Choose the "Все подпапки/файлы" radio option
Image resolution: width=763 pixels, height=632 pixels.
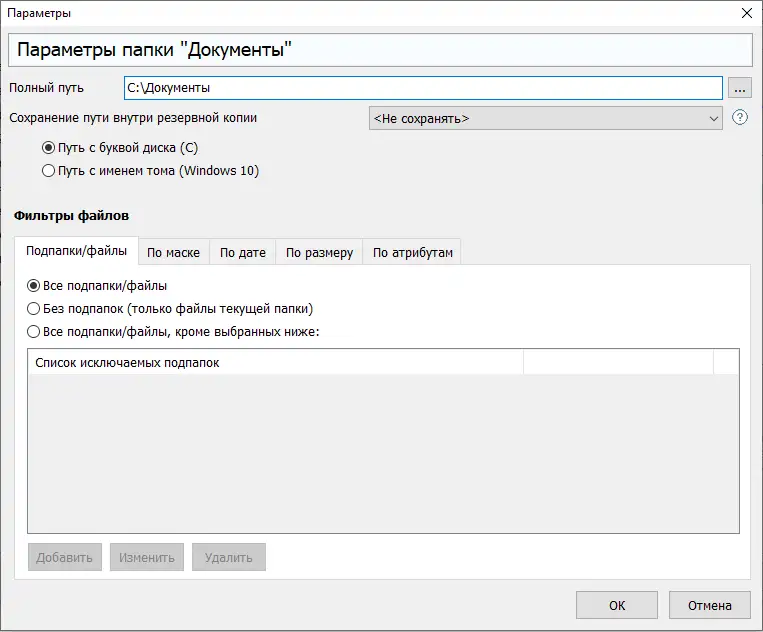(x=34, y=285)
